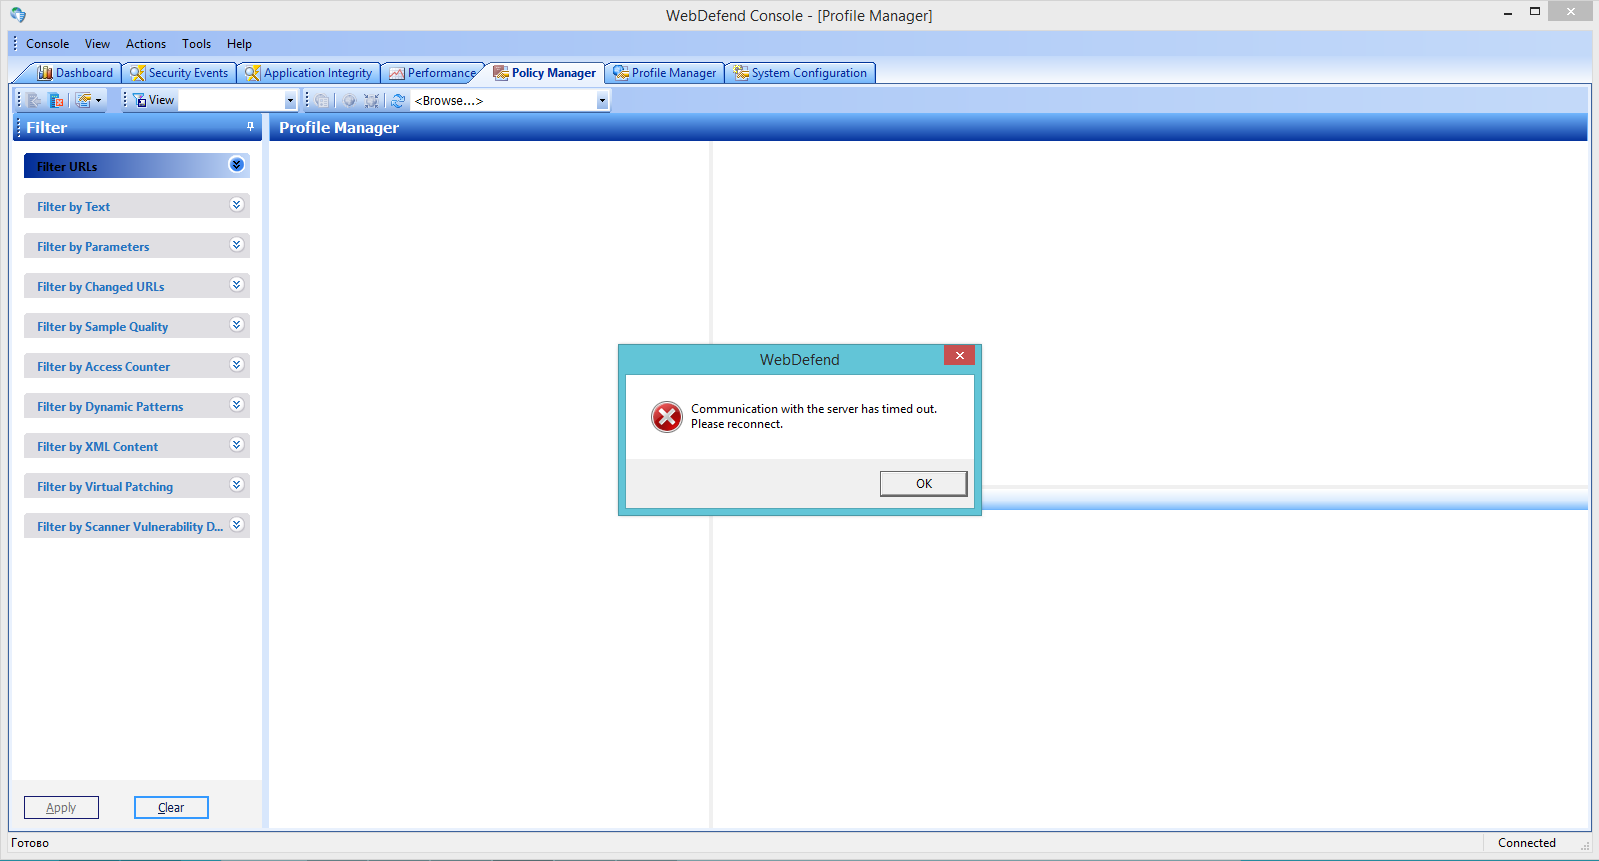Click the Apply filter button
1599x861 pixels.
[61, 808]
